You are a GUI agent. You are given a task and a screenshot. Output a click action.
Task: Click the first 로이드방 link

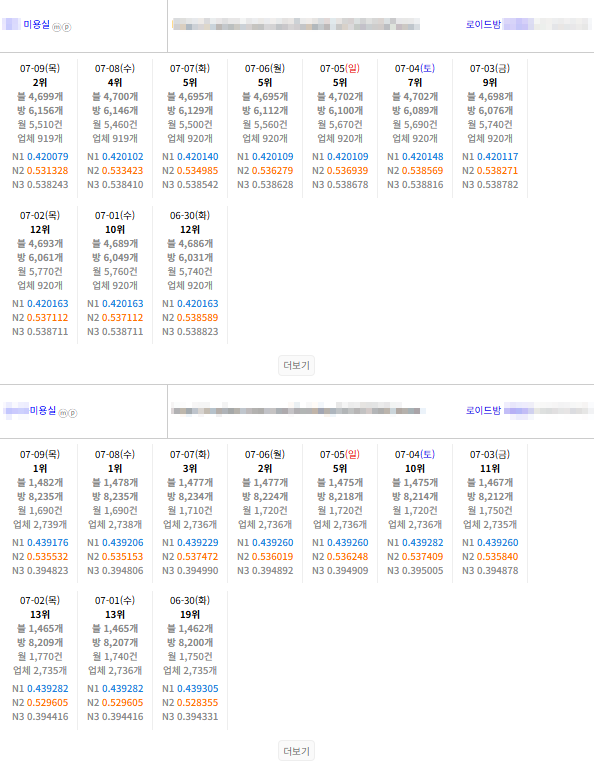[x=483, y=24]
